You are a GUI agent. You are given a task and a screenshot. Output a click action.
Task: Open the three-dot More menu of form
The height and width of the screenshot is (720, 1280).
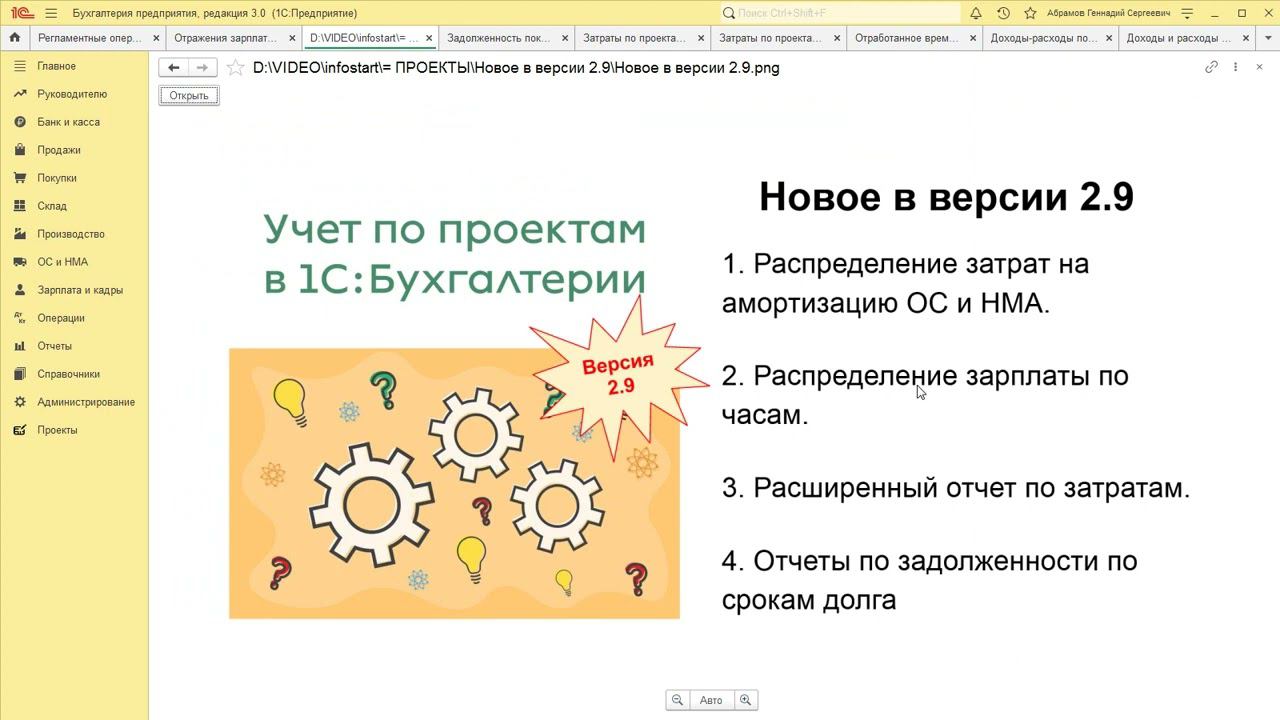[x=1235, y=67]
